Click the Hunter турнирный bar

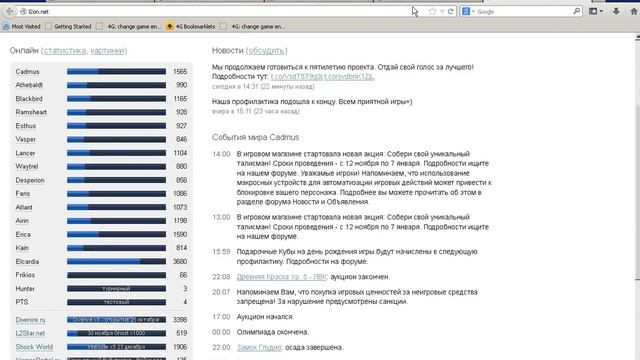point(116,289)
